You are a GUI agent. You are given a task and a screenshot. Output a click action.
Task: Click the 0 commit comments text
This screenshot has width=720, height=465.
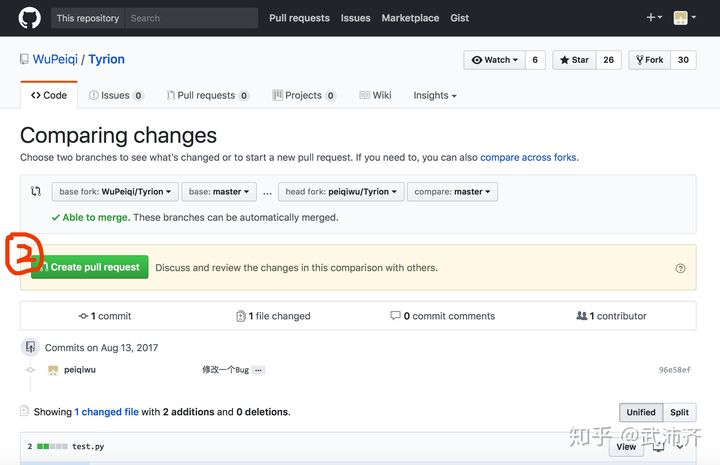449,316
